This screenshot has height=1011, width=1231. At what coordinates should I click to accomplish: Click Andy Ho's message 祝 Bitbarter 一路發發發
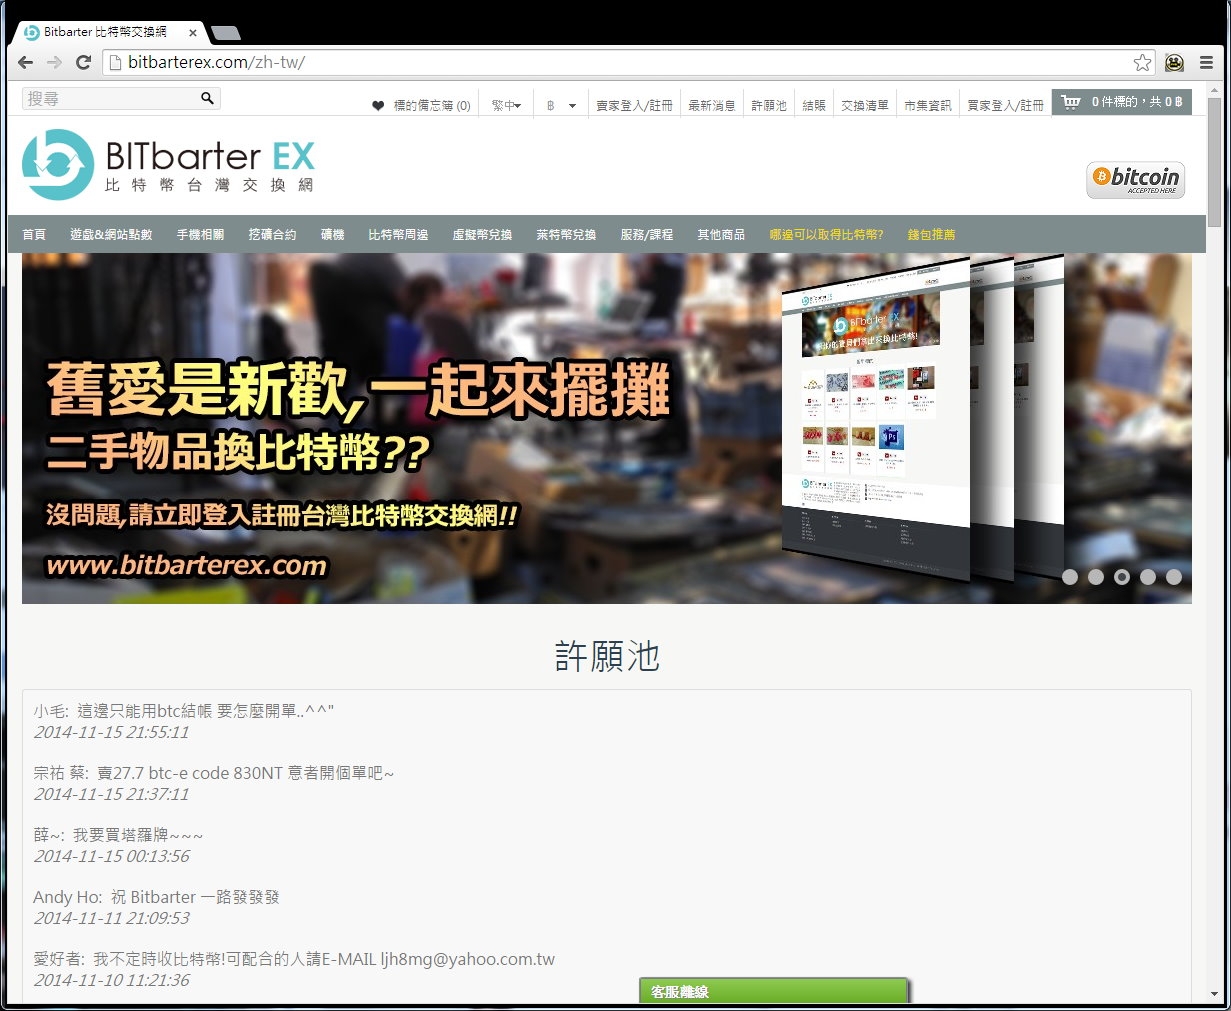[x=156, y=897]
